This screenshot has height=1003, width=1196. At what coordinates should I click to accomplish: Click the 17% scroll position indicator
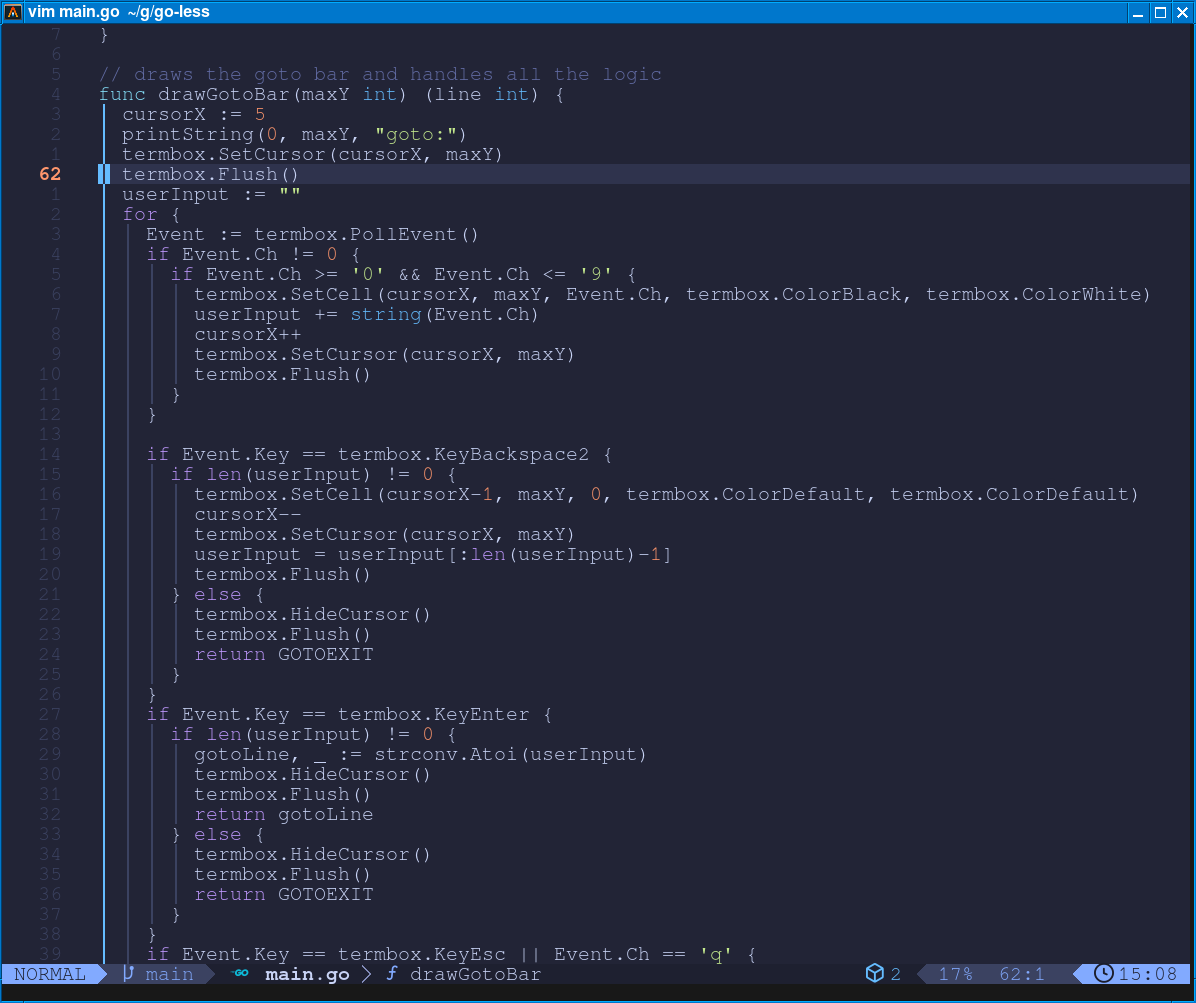955,974
